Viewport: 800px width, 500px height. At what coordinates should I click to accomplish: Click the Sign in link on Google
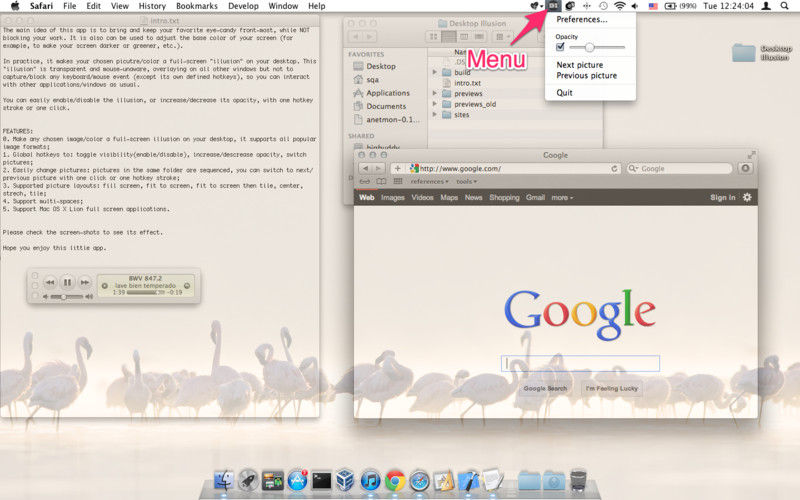[x=722, y=197]
